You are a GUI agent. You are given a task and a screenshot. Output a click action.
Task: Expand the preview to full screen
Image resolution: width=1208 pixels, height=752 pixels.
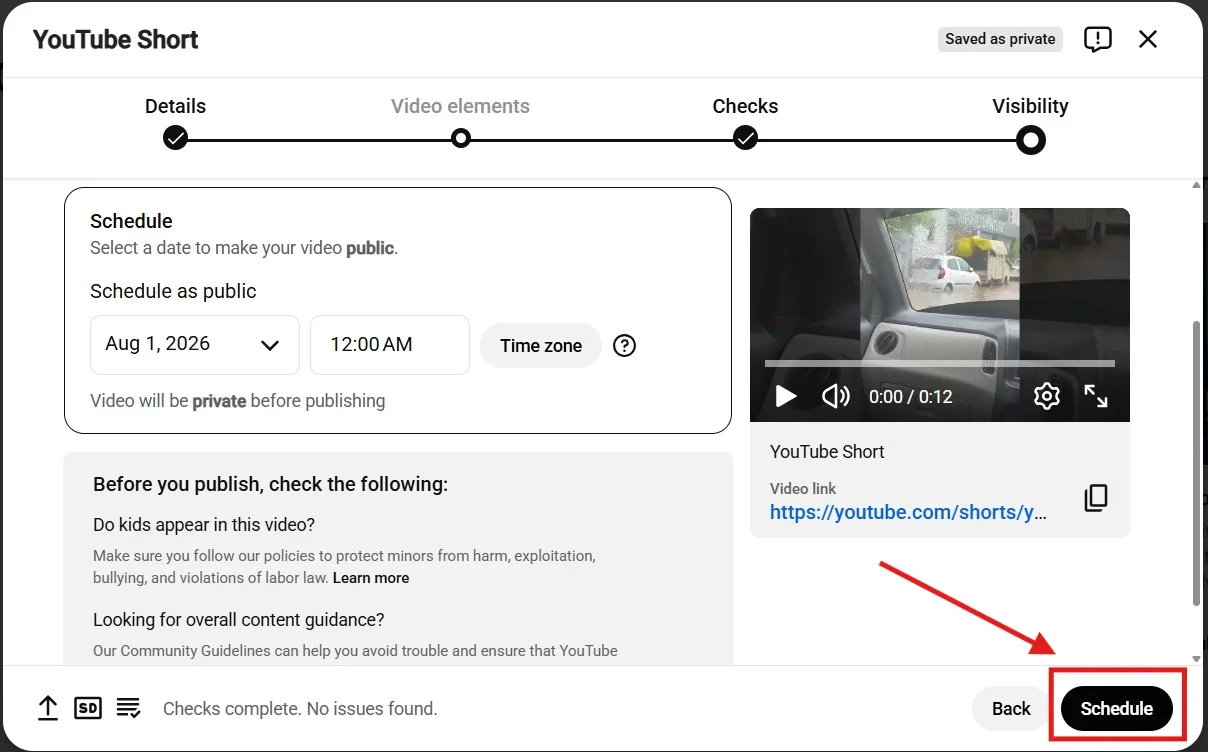[x=1096, y=396]
